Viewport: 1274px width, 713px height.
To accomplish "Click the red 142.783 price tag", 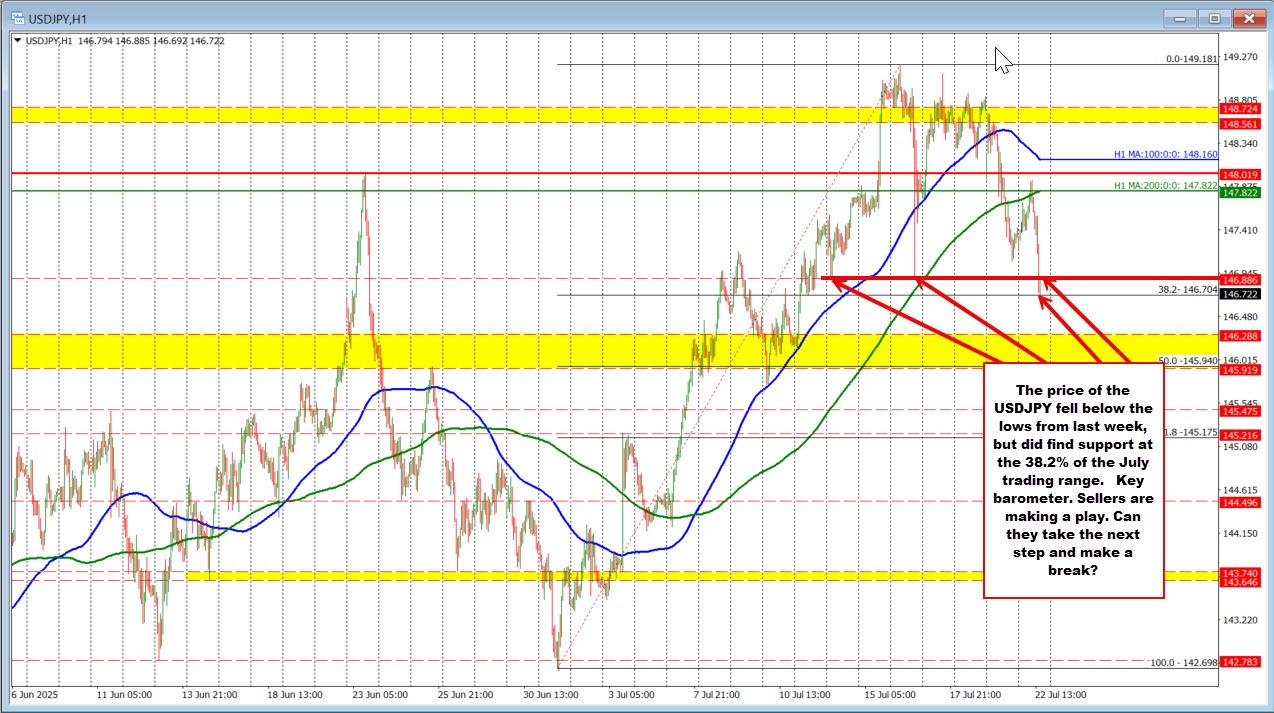I will (1240, 662).
